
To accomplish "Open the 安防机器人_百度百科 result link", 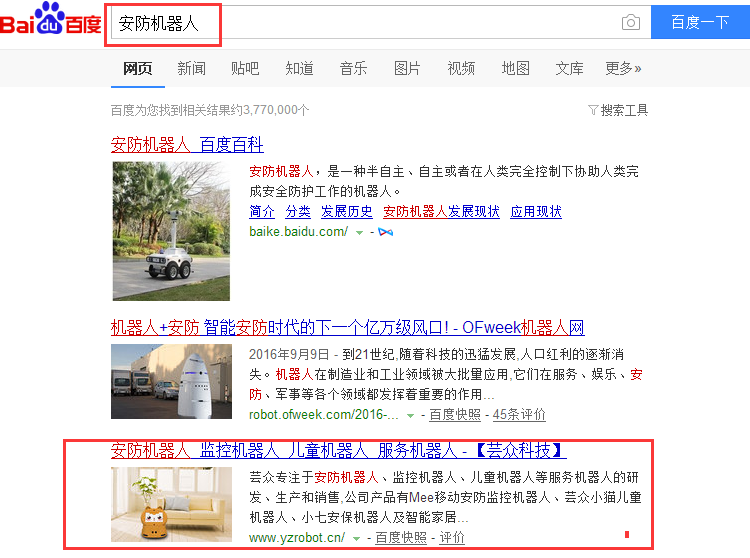I will pos(187,144).
